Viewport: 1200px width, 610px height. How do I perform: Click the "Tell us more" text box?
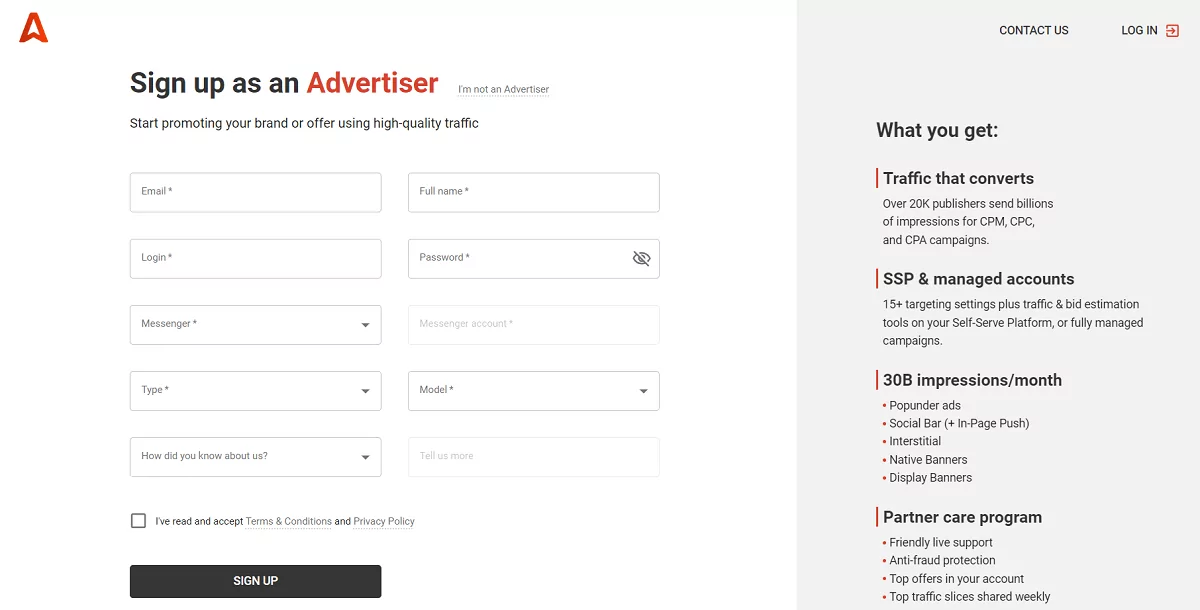point(533,456)
